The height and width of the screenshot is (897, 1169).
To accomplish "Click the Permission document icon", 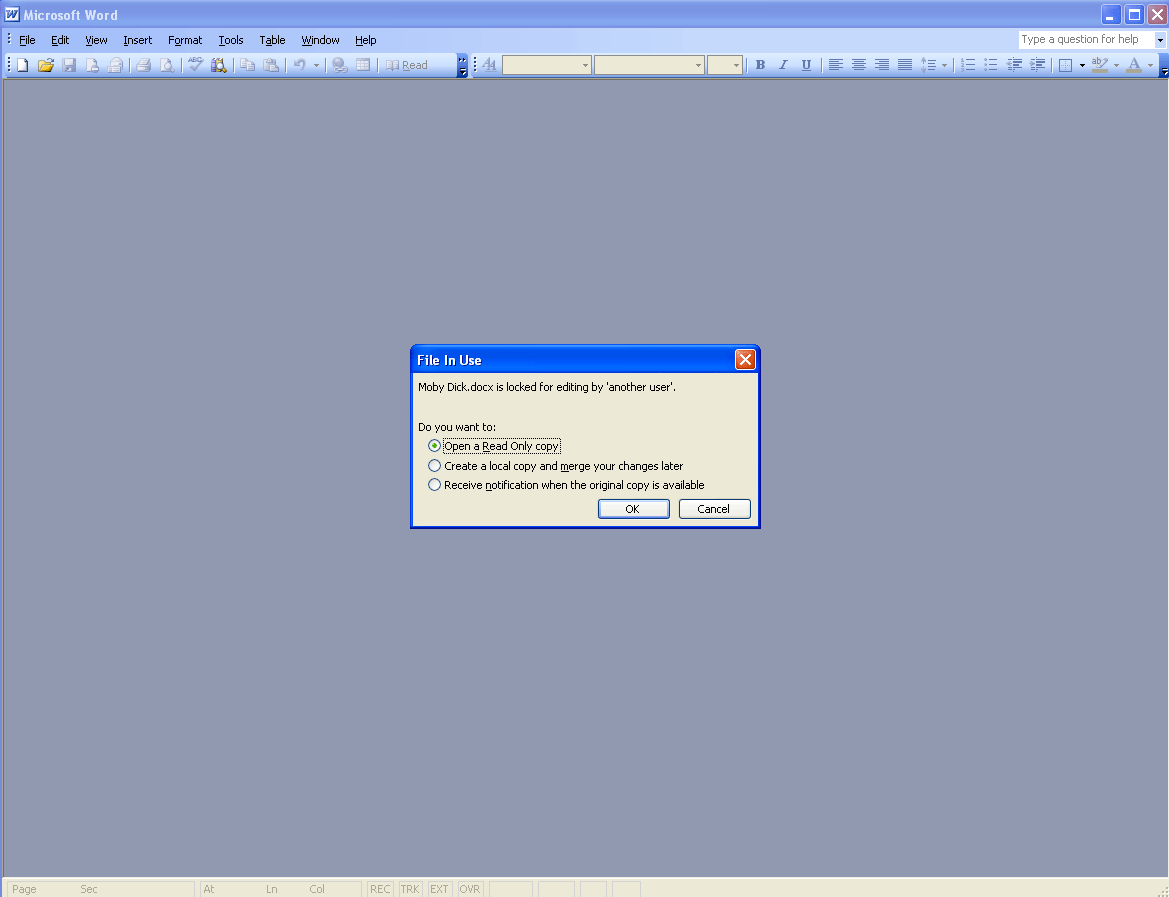I will 92,65.
